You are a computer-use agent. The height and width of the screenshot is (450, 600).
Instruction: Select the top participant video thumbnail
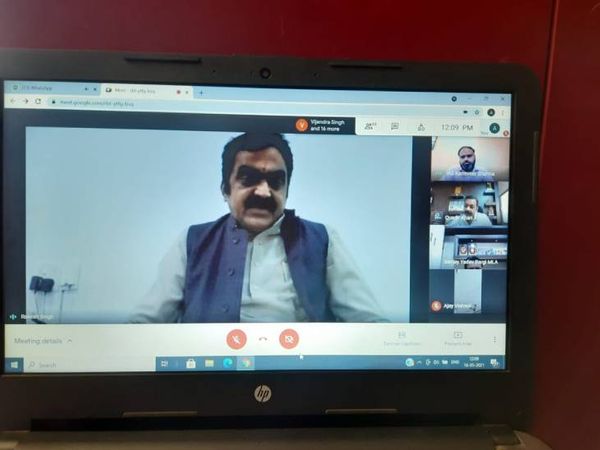click(x=469, y=158)
